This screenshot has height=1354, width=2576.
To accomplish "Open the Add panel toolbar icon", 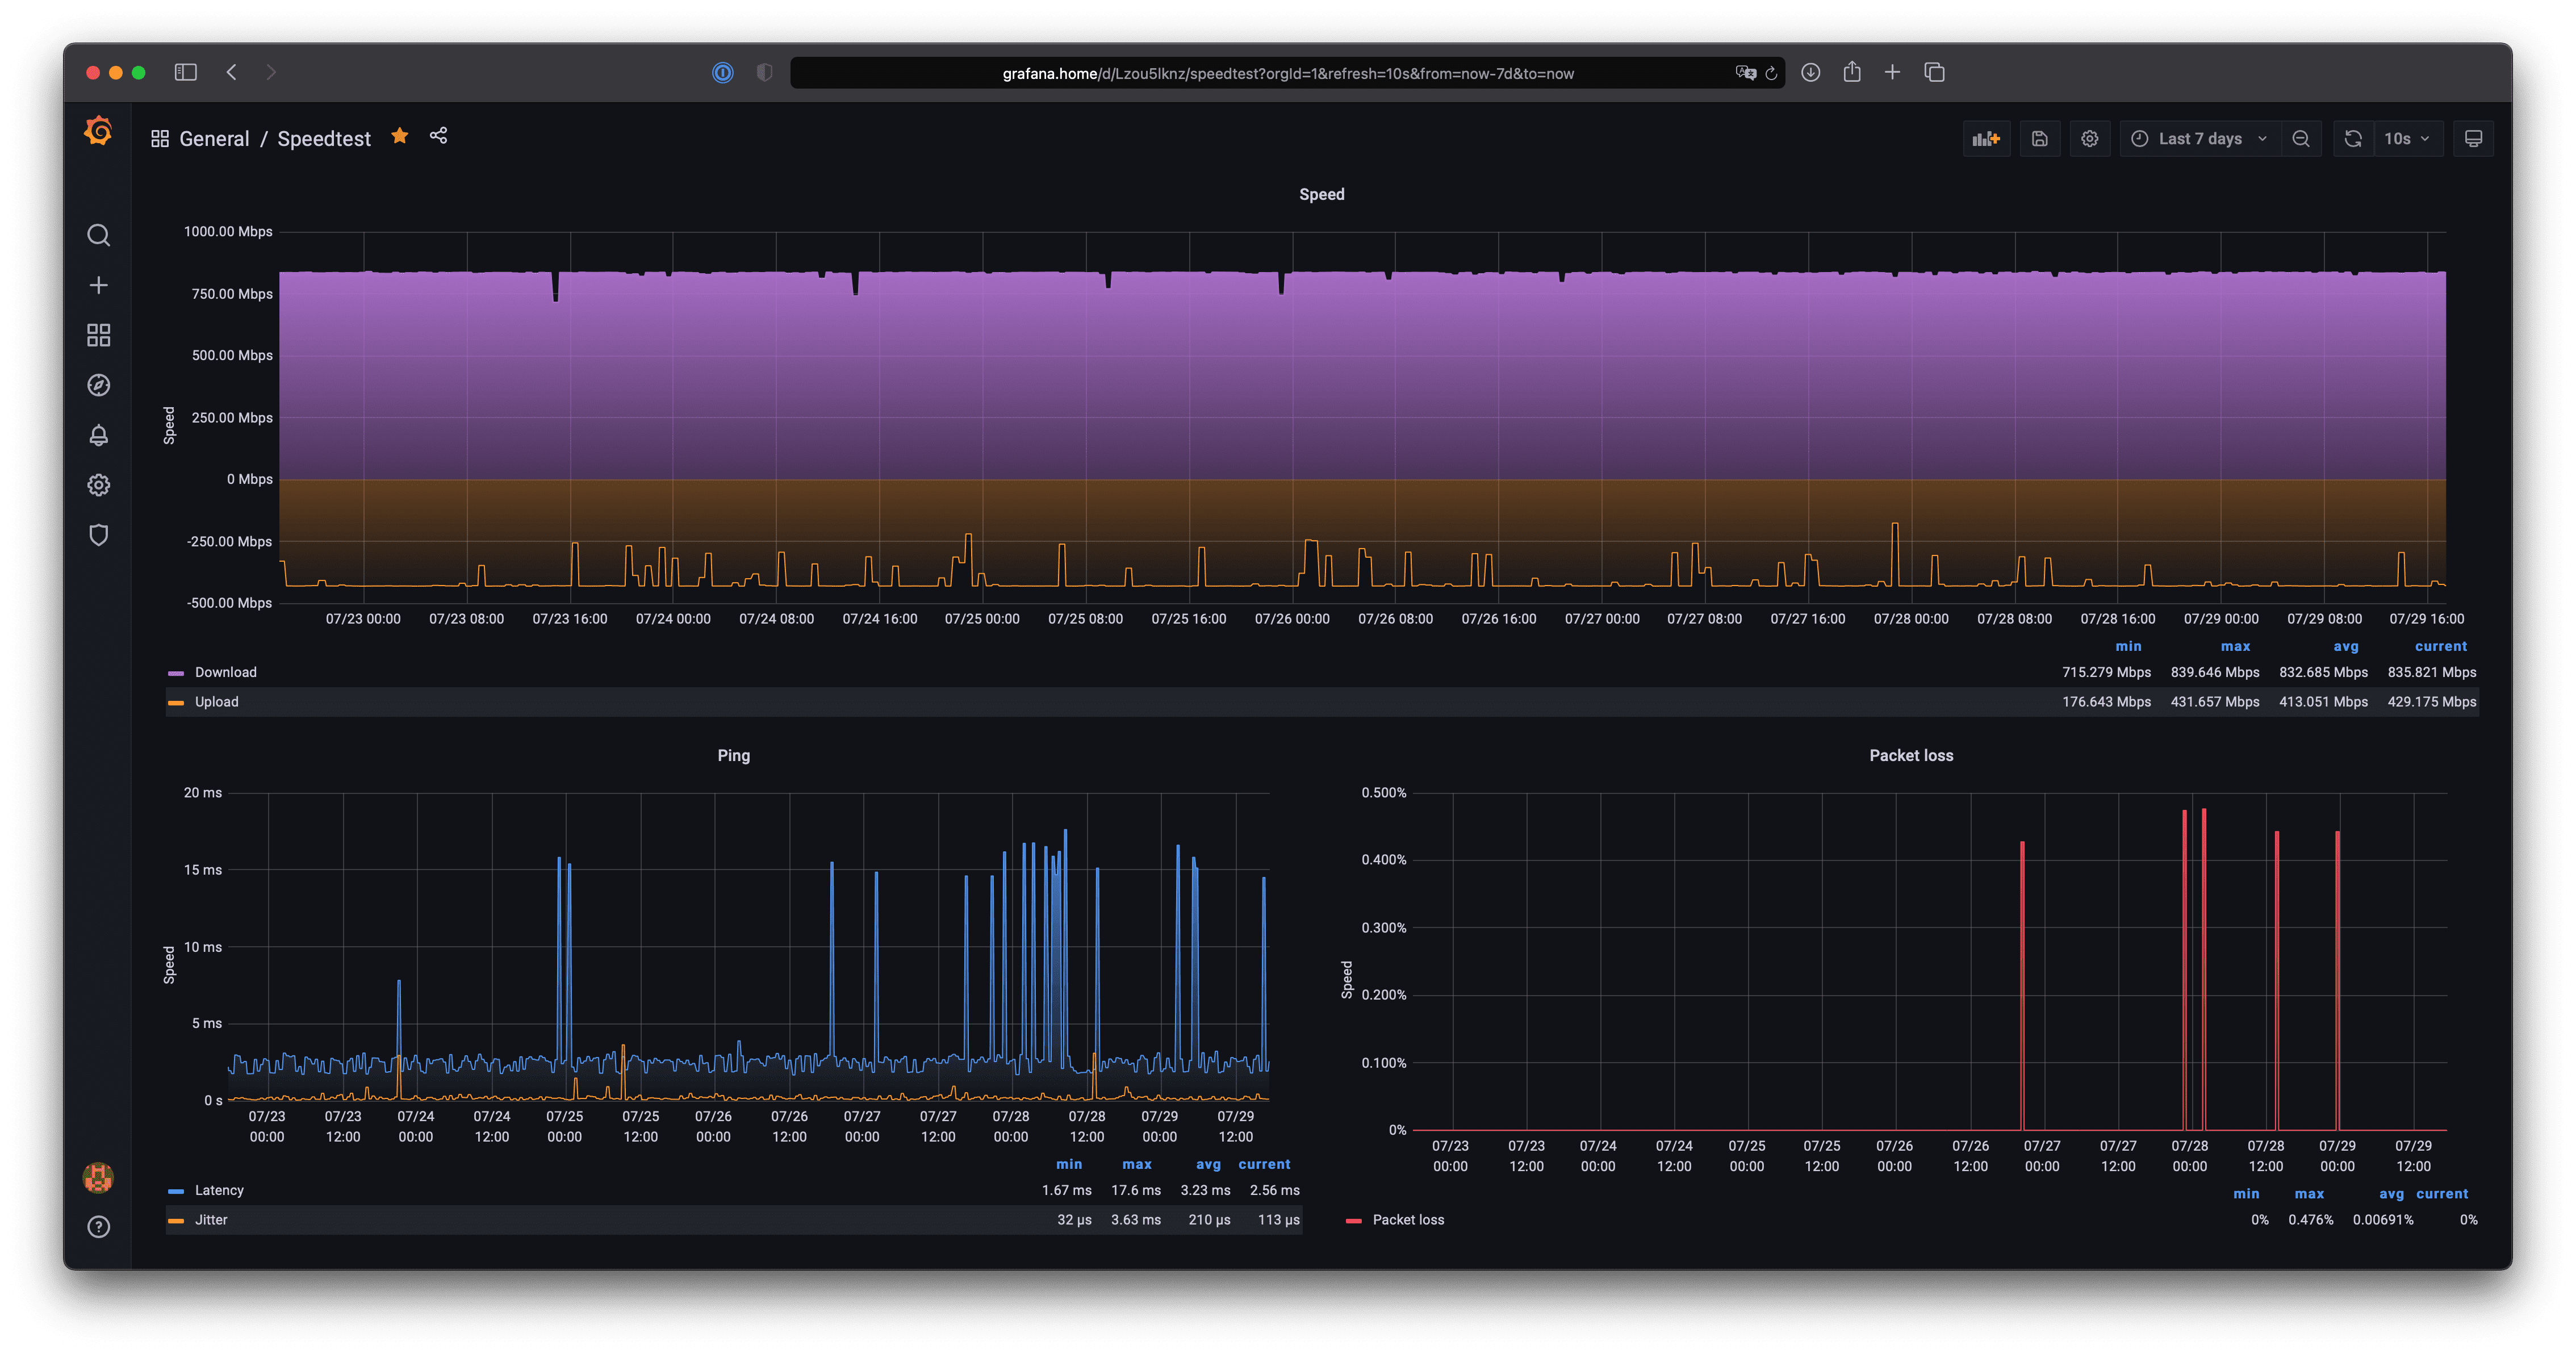I will tap(1986, 138).
